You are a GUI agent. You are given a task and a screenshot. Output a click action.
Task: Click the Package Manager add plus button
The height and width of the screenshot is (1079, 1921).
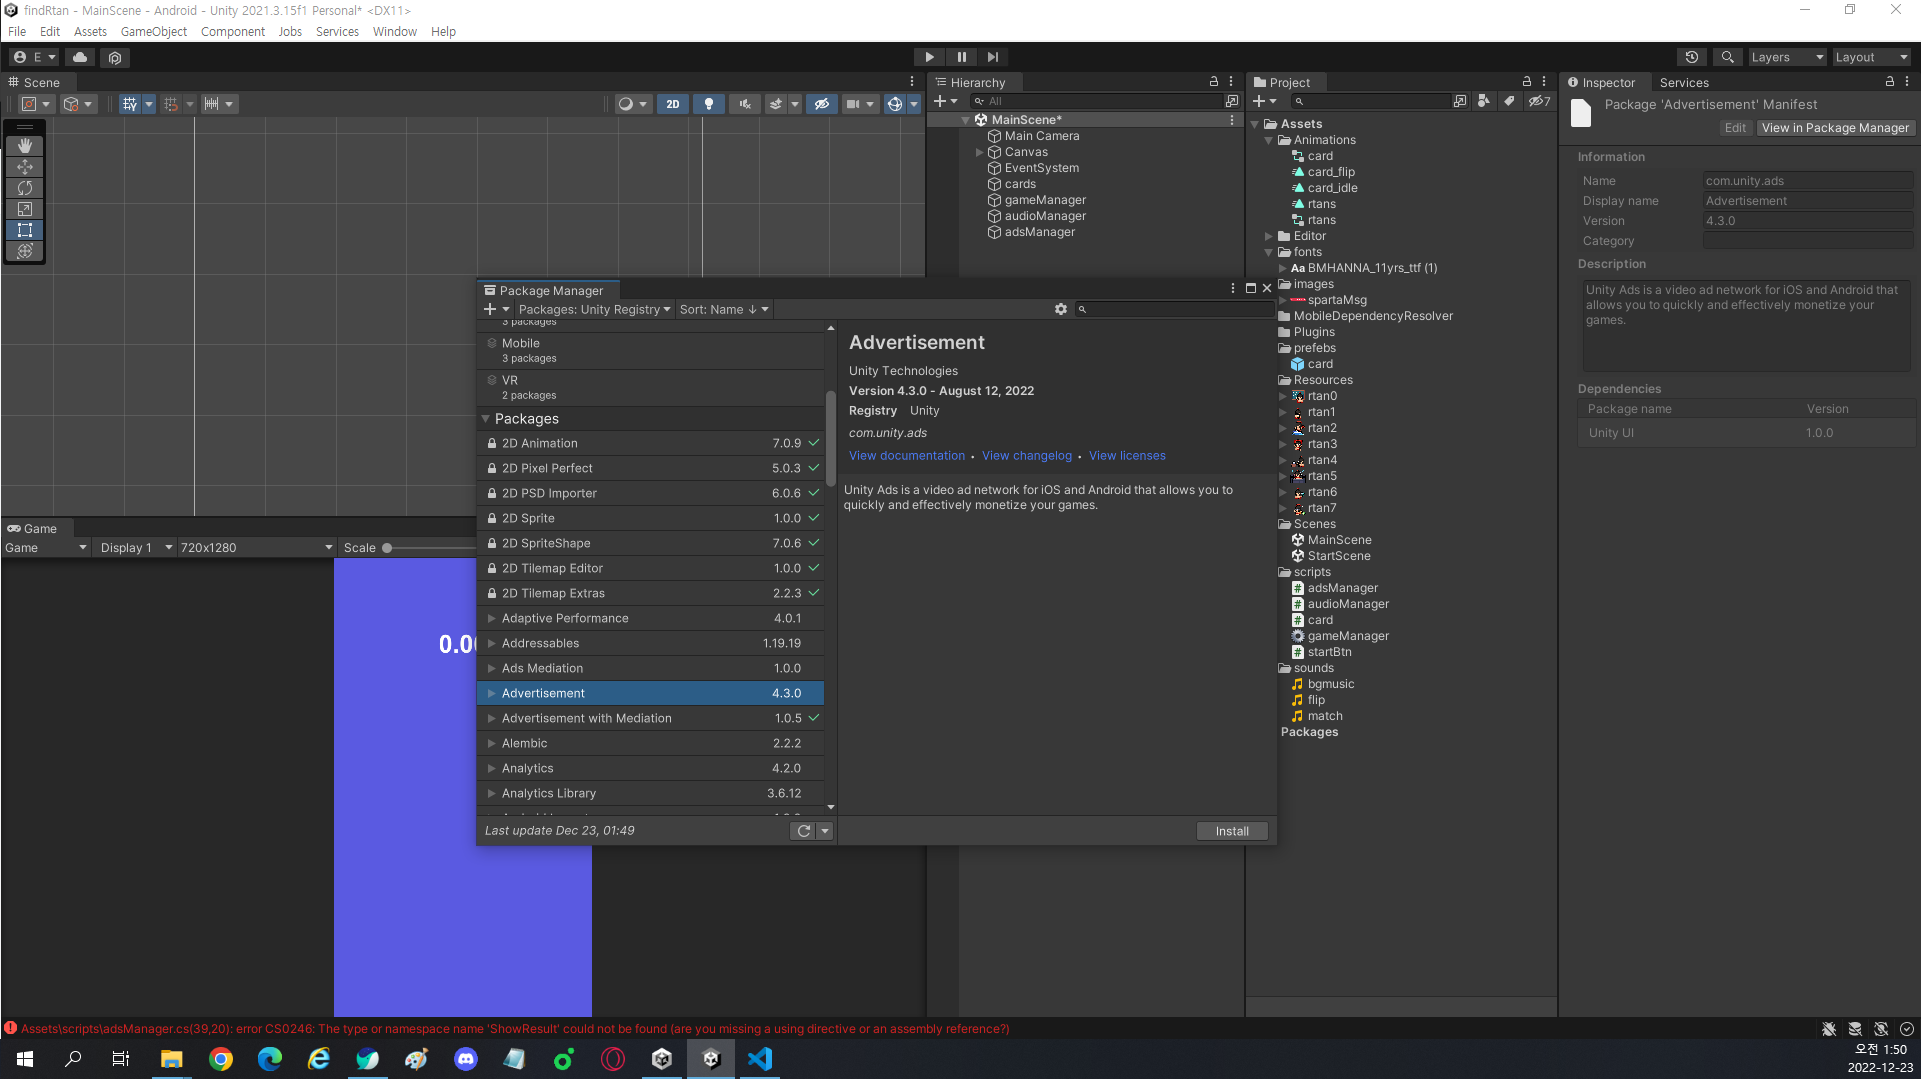point(495,310)
